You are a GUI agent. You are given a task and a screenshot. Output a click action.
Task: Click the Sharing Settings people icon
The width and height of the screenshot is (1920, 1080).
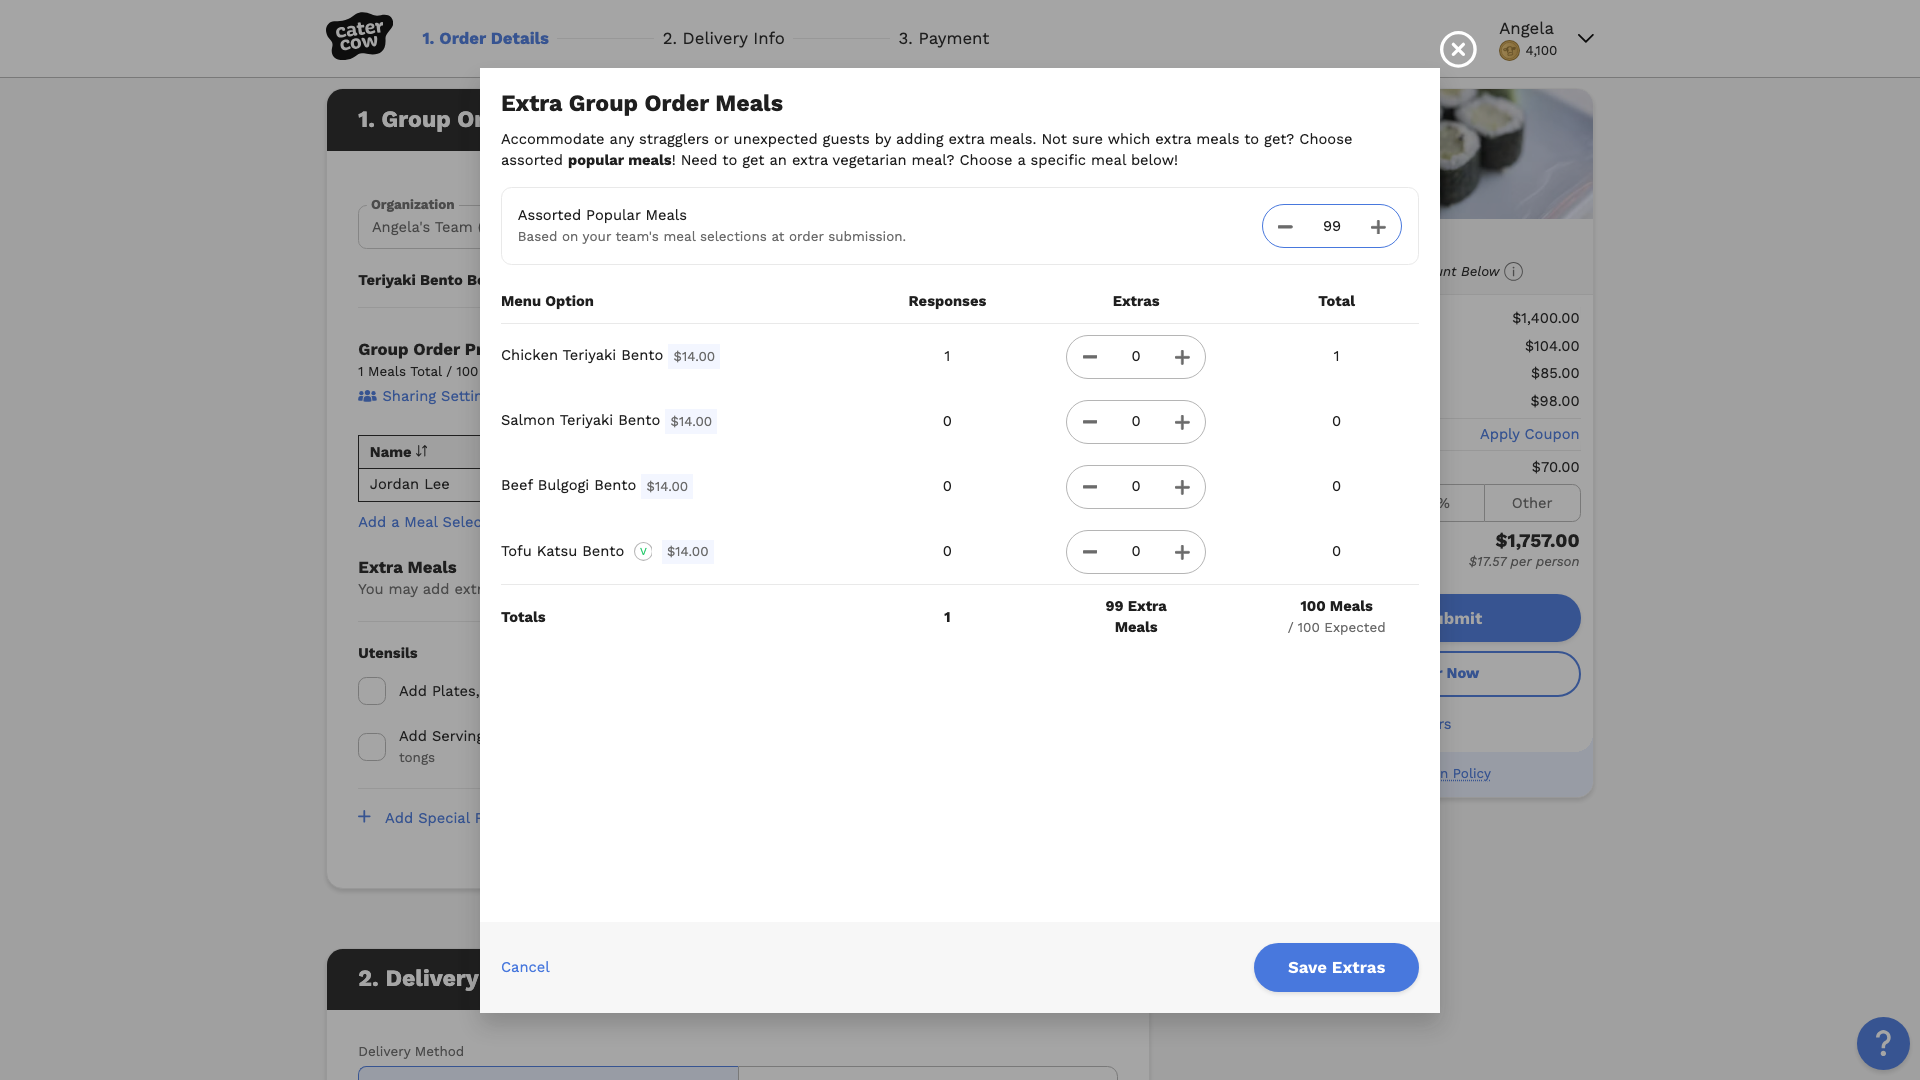pos(367,396)
